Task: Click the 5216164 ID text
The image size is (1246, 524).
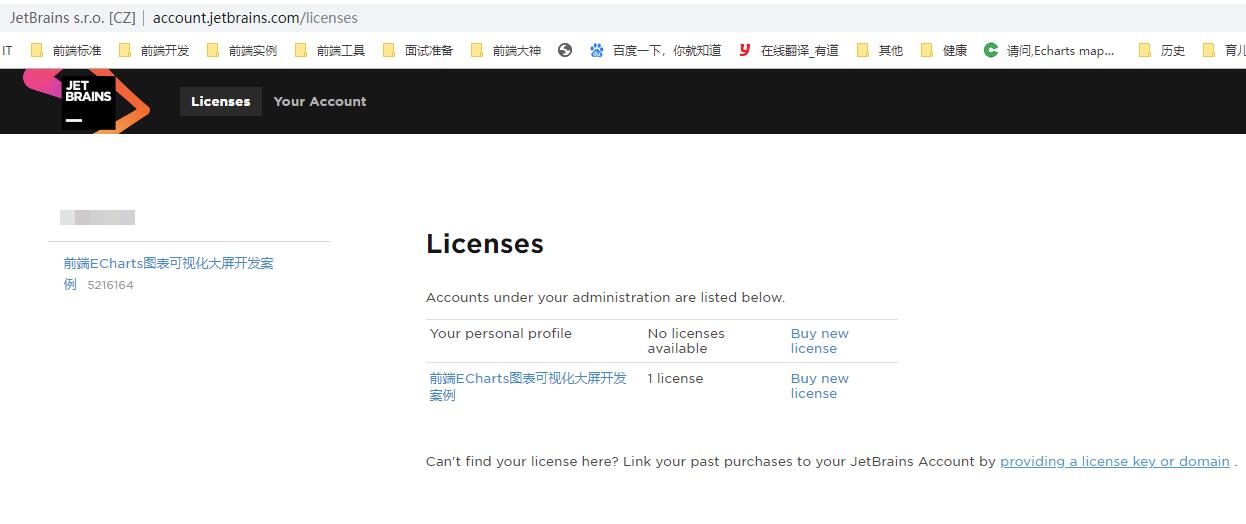Action: 110,285
